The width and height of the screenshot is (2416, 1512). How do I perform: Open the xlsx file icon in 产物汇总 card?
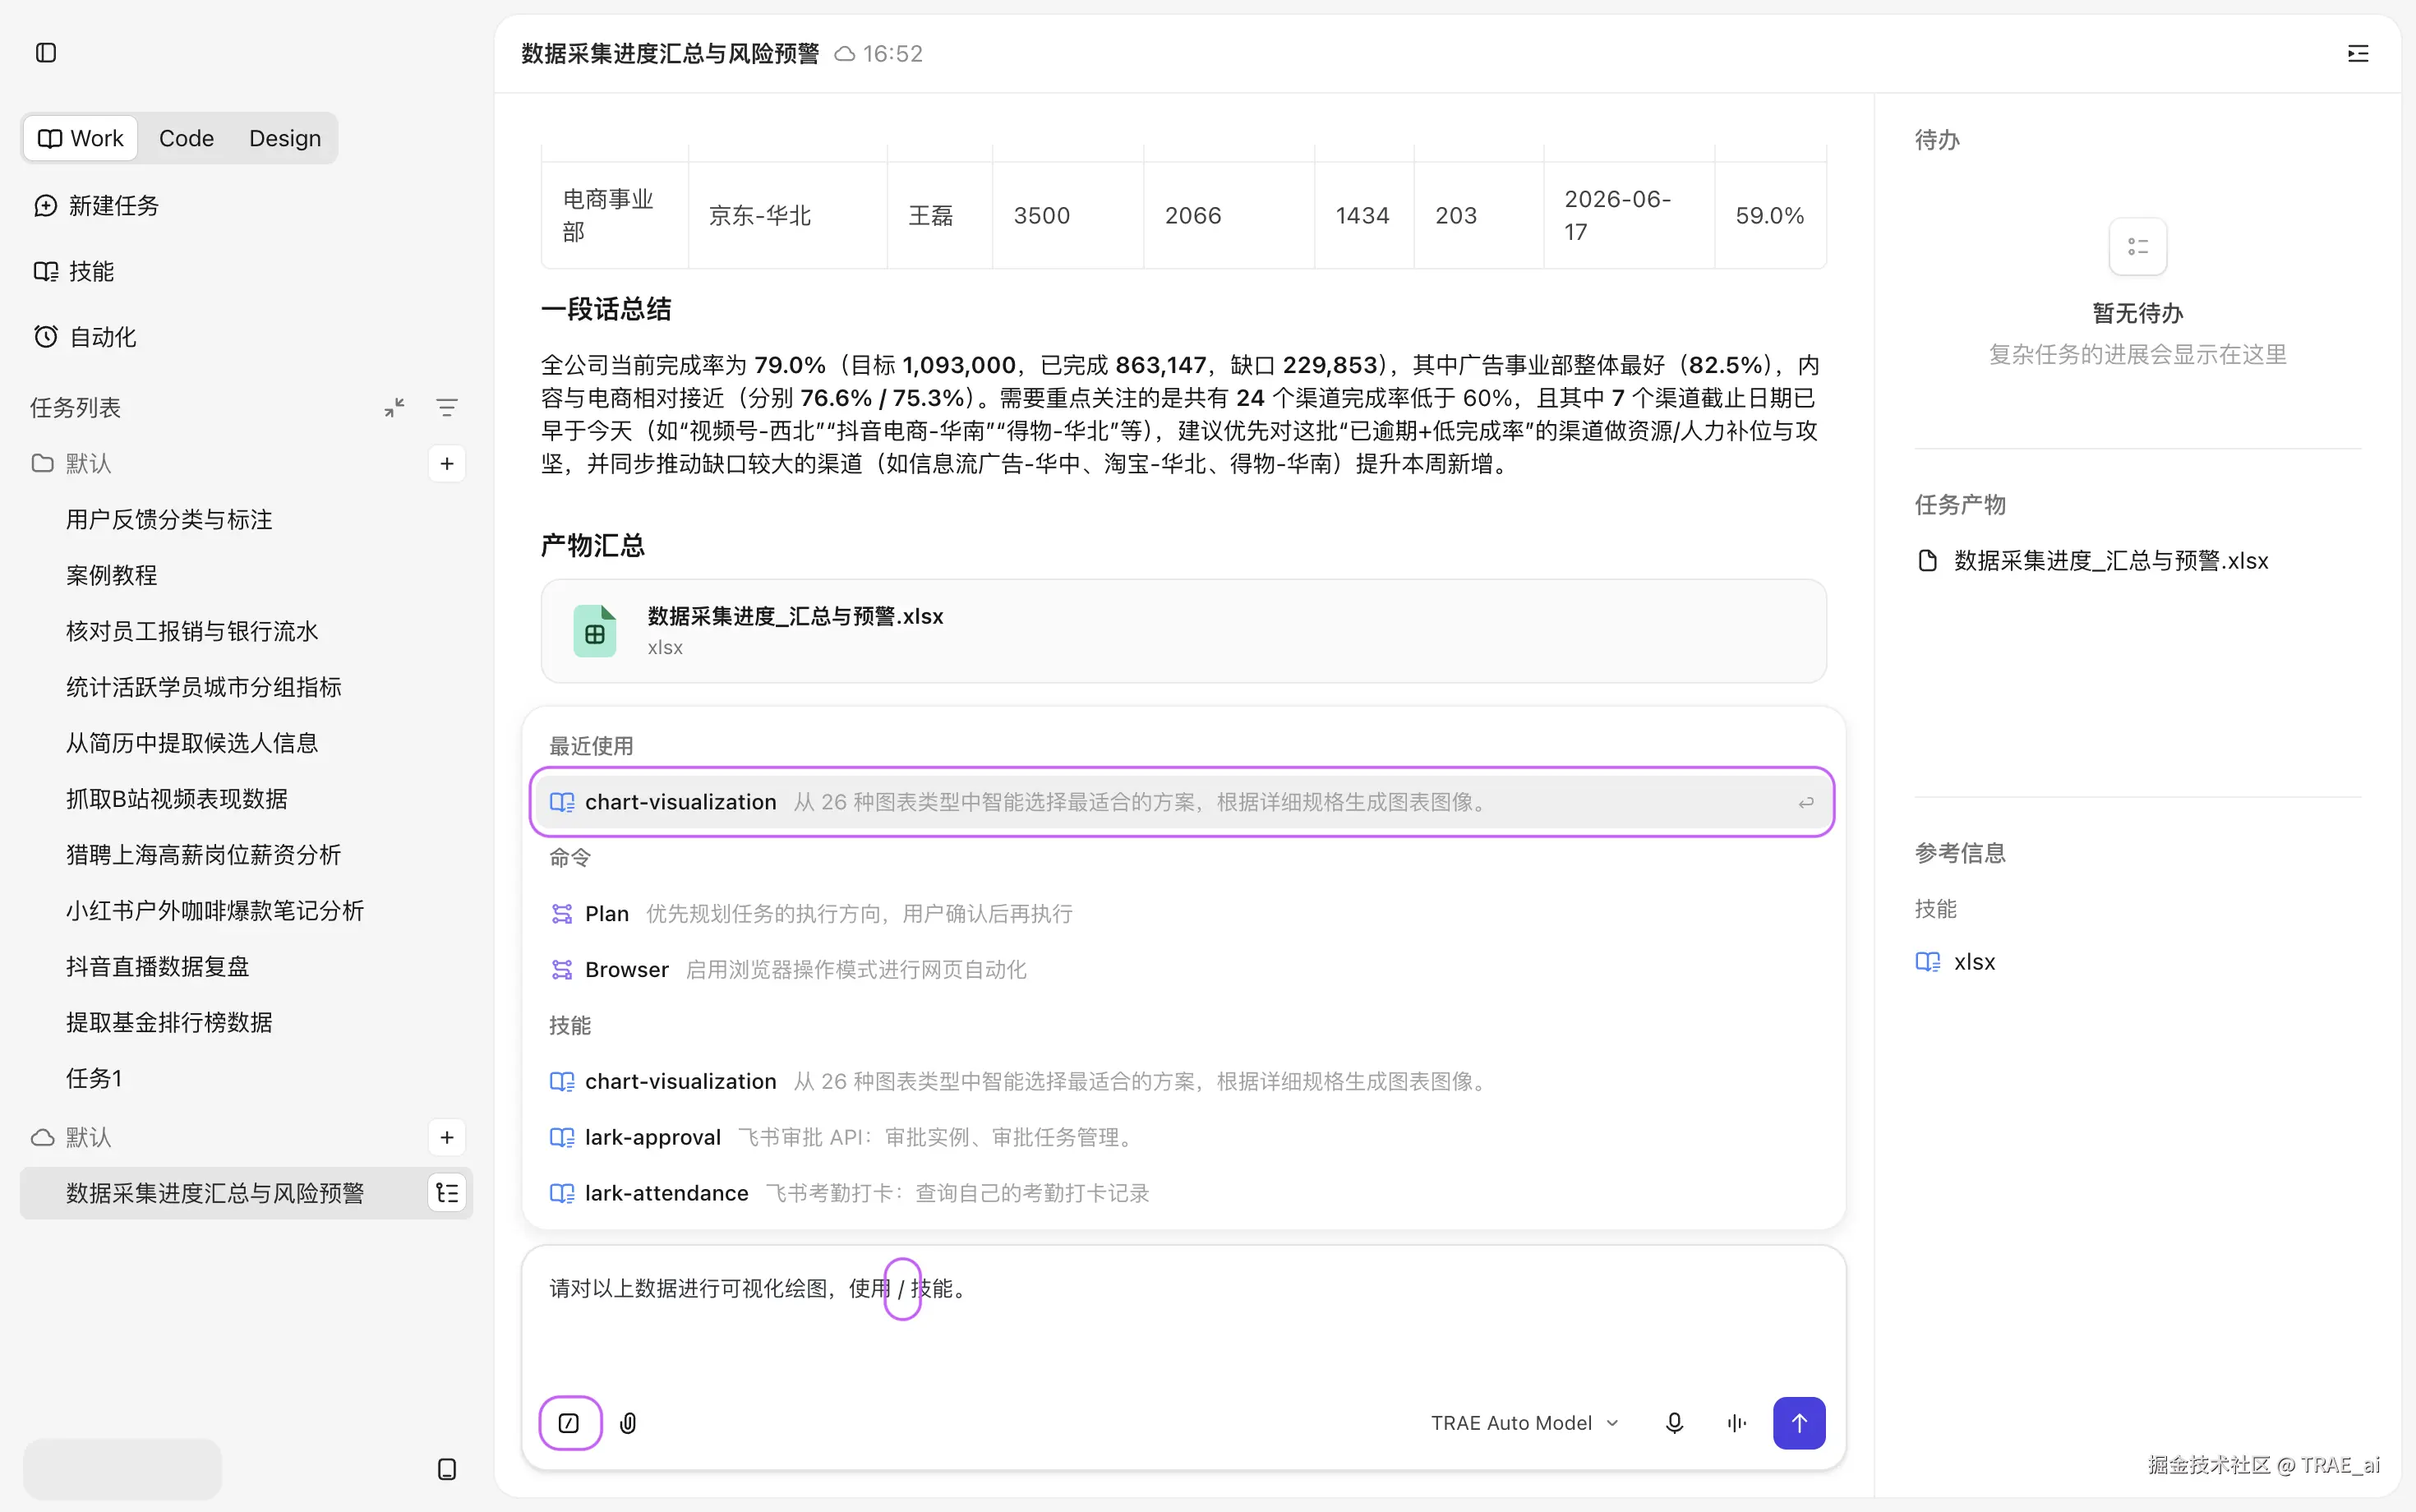[594, 631]
